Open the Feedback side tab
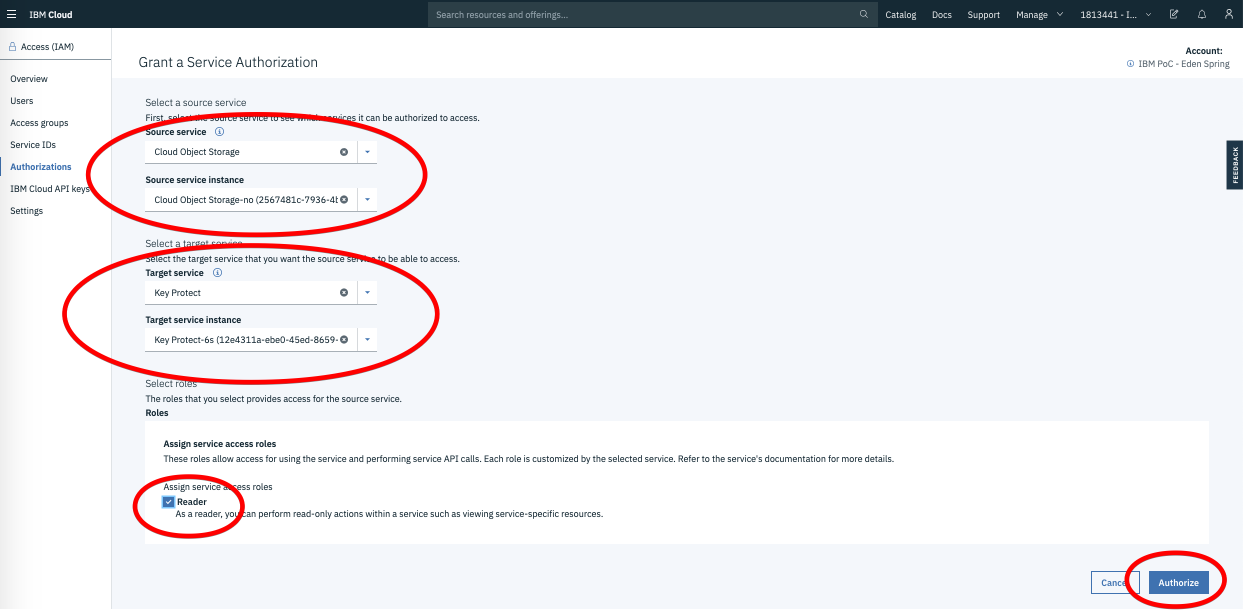1243x611 pixels. pyautogui.click(x=1235, y=165)
